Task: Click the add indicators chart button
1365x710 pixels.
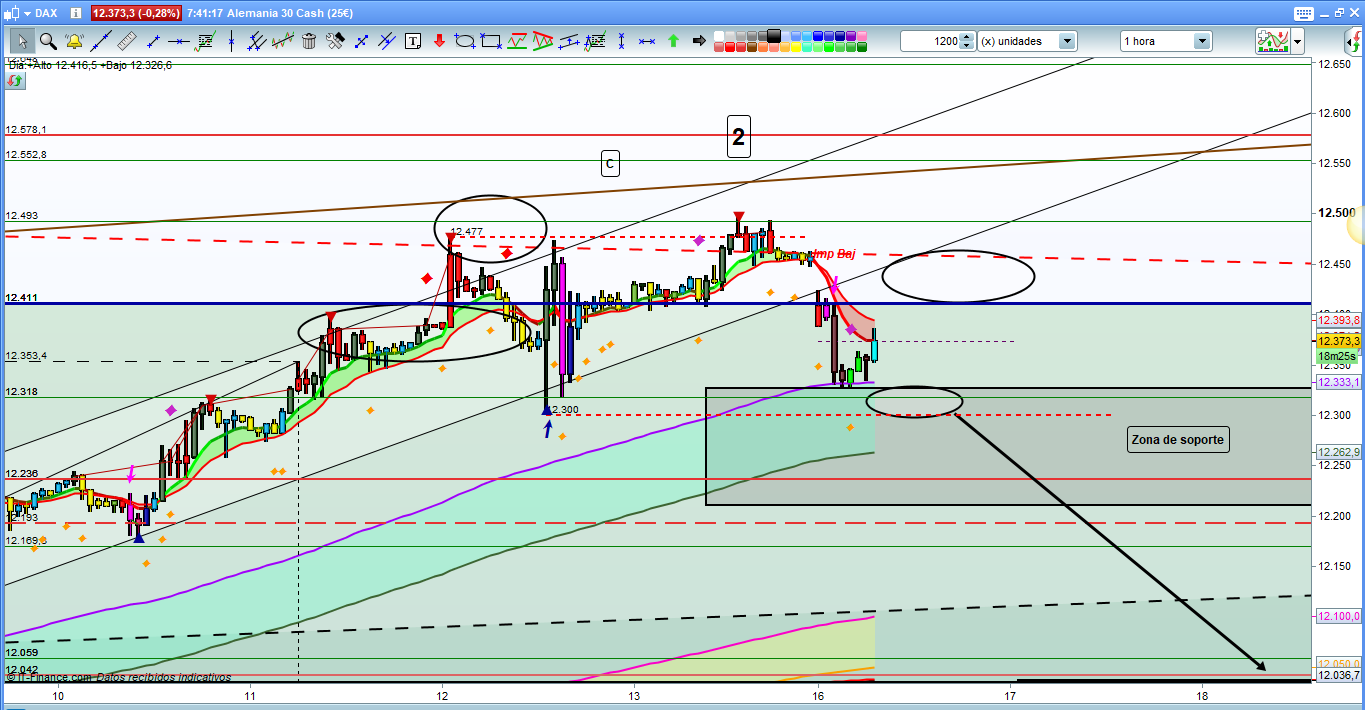Action: click(1272, 41)
